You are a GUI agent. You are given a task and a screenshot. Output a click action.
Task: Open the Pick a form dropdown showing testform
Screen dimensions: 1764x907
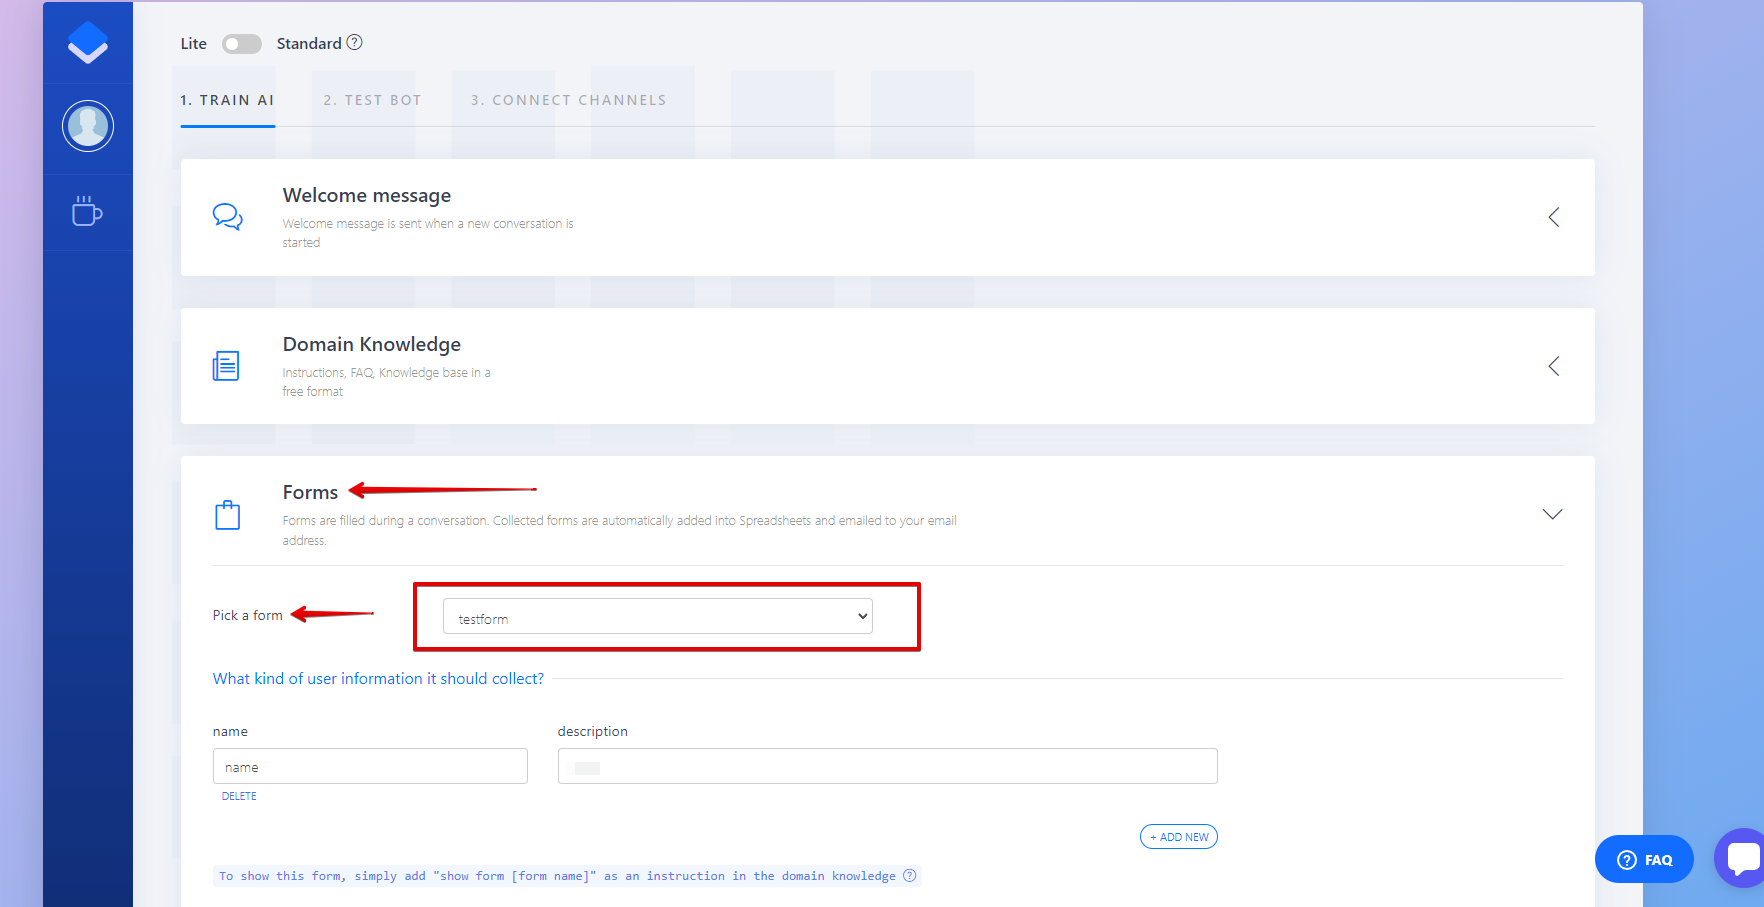pos(657,616)
